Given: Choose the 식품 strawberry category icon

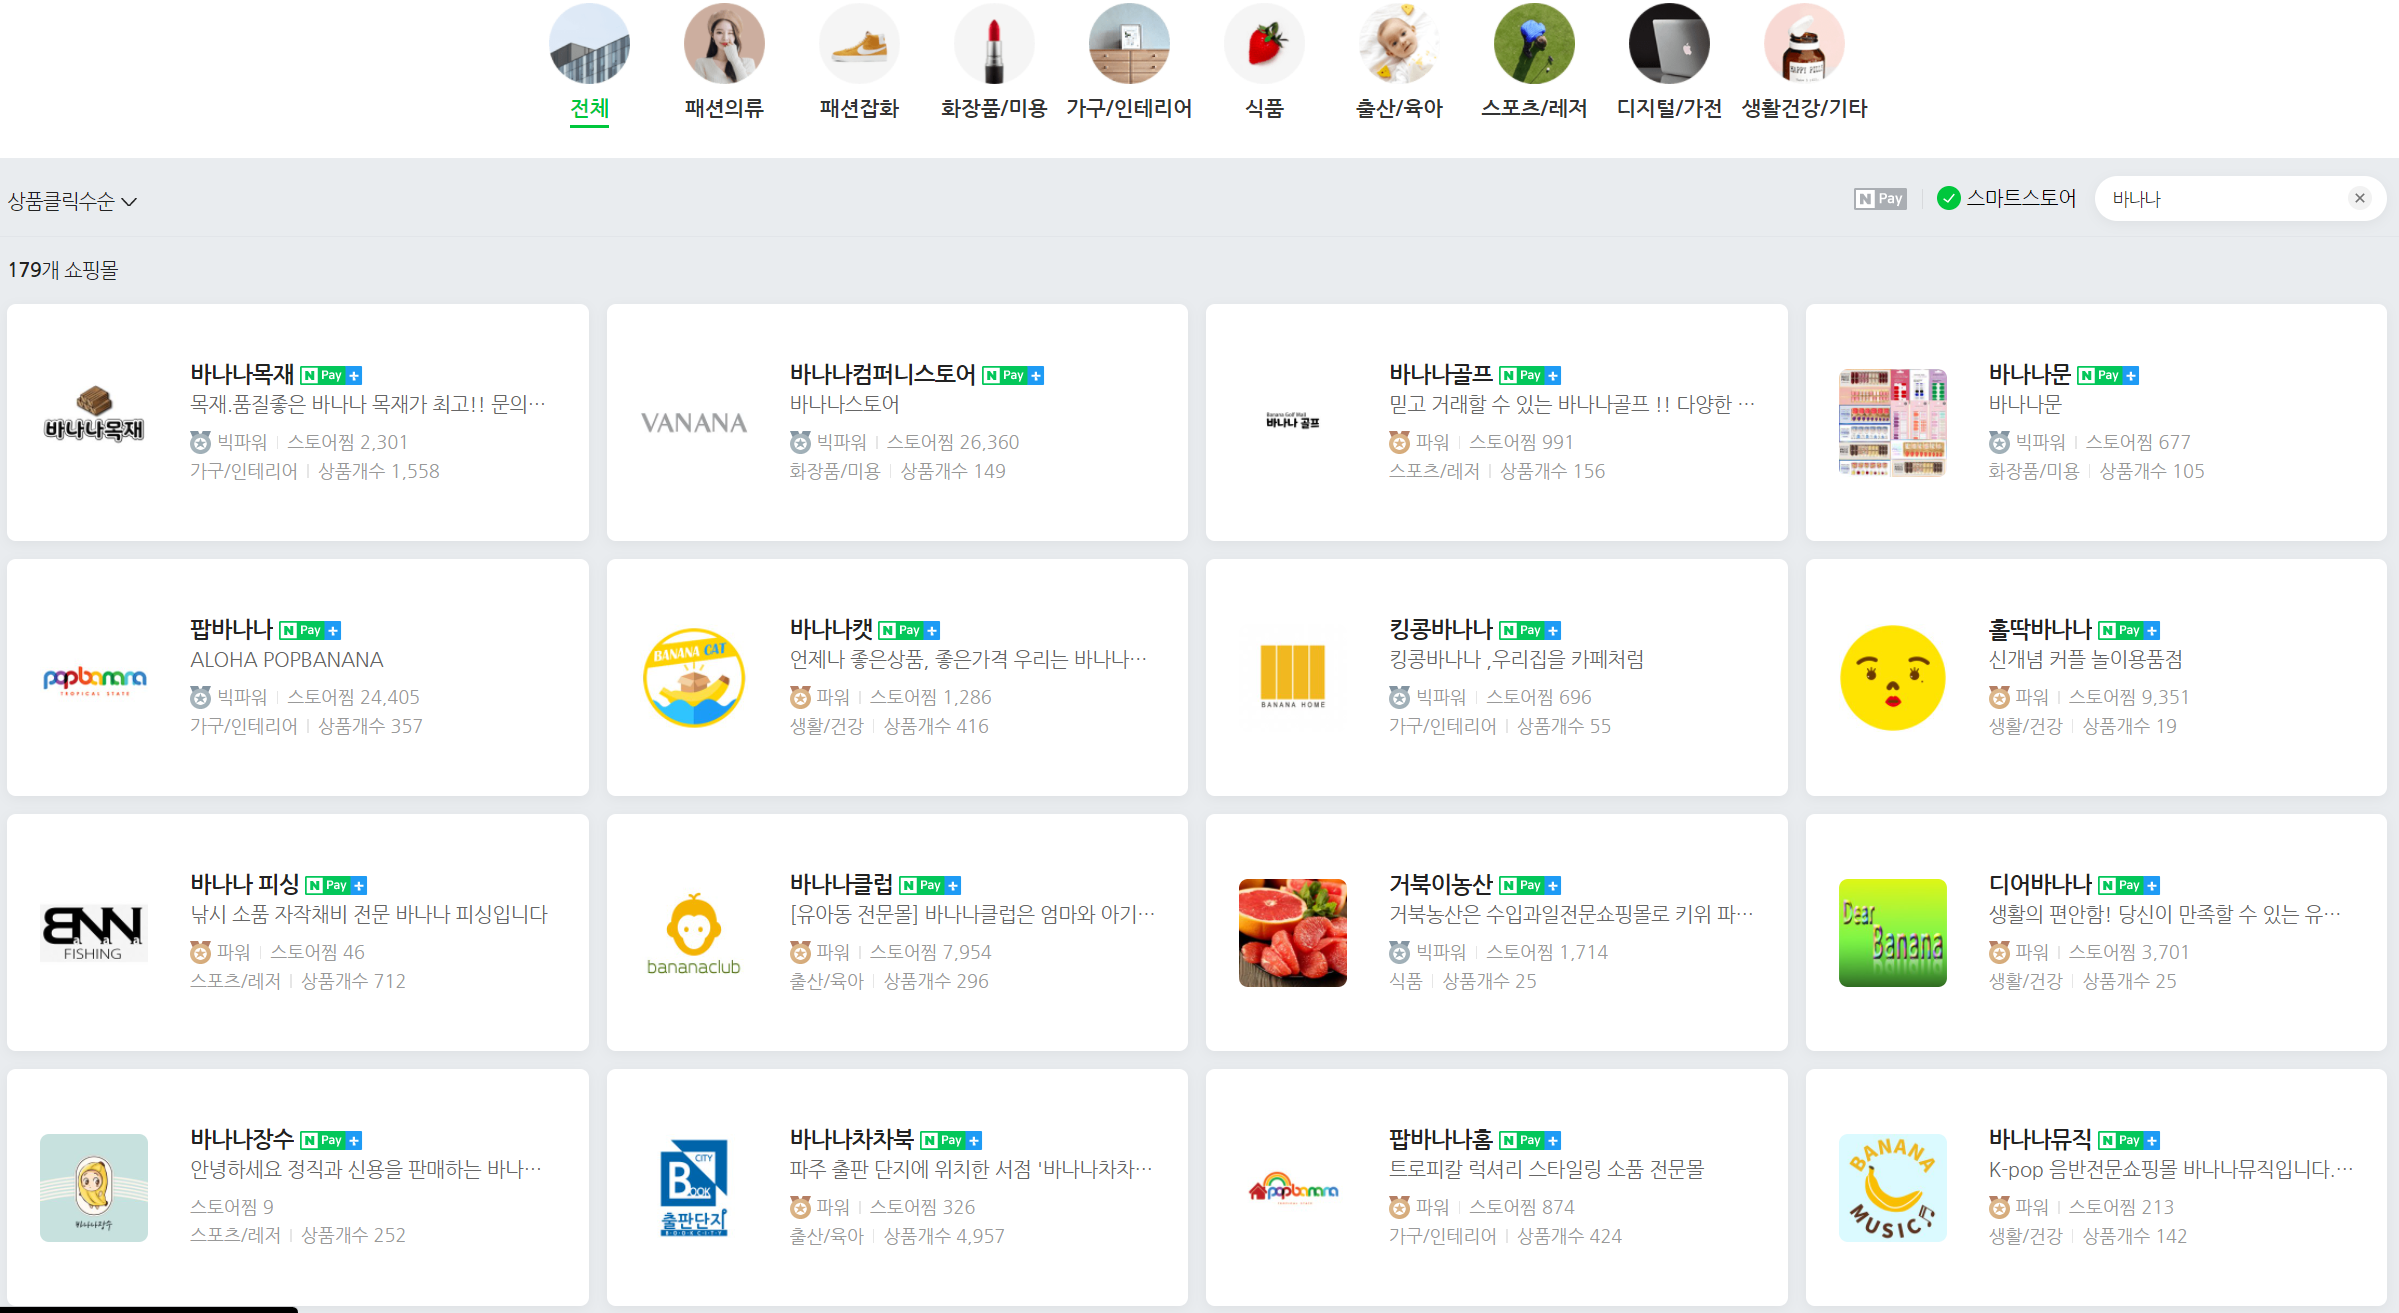Looking at the screenshot, I should coord(1264,44).
